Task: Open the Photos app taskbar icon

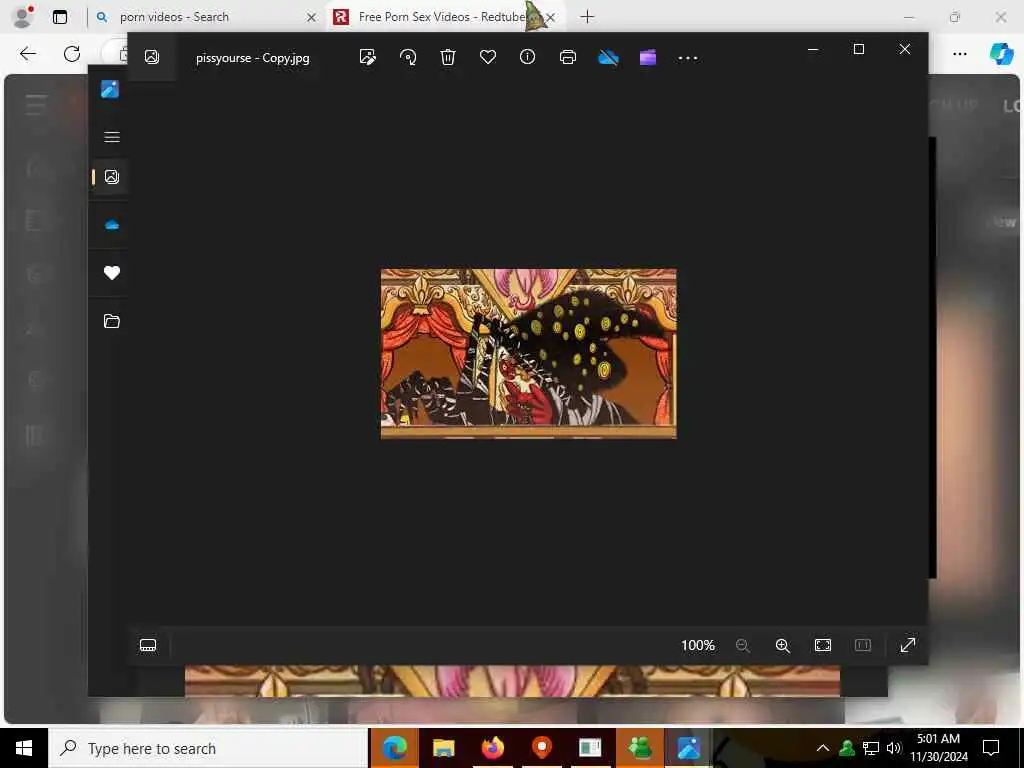Action: pos(688,748)
